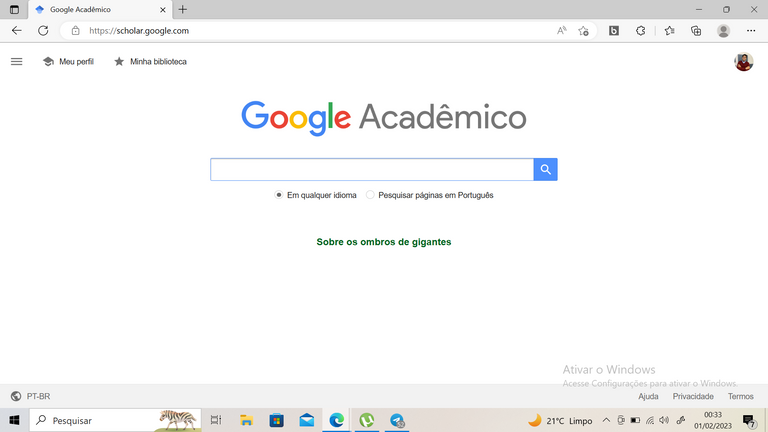Reload the page with refresh icon
The width and height of the screenshot is (768, 432).
(43, 31)
